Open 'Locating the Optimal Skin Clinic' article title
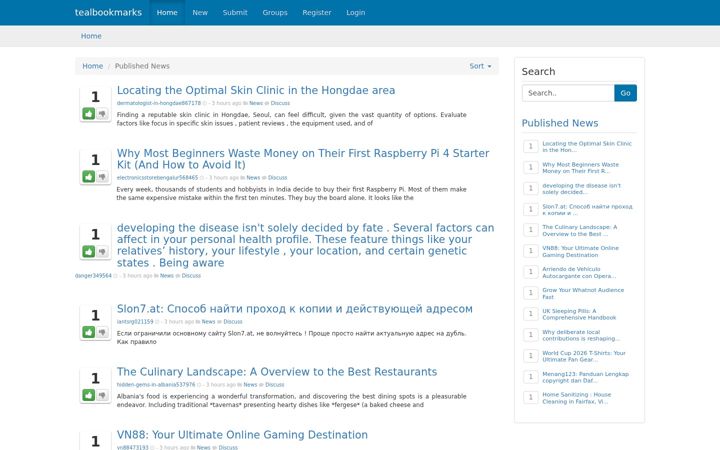This screenshot has width=720, height=450. (256, 90)
